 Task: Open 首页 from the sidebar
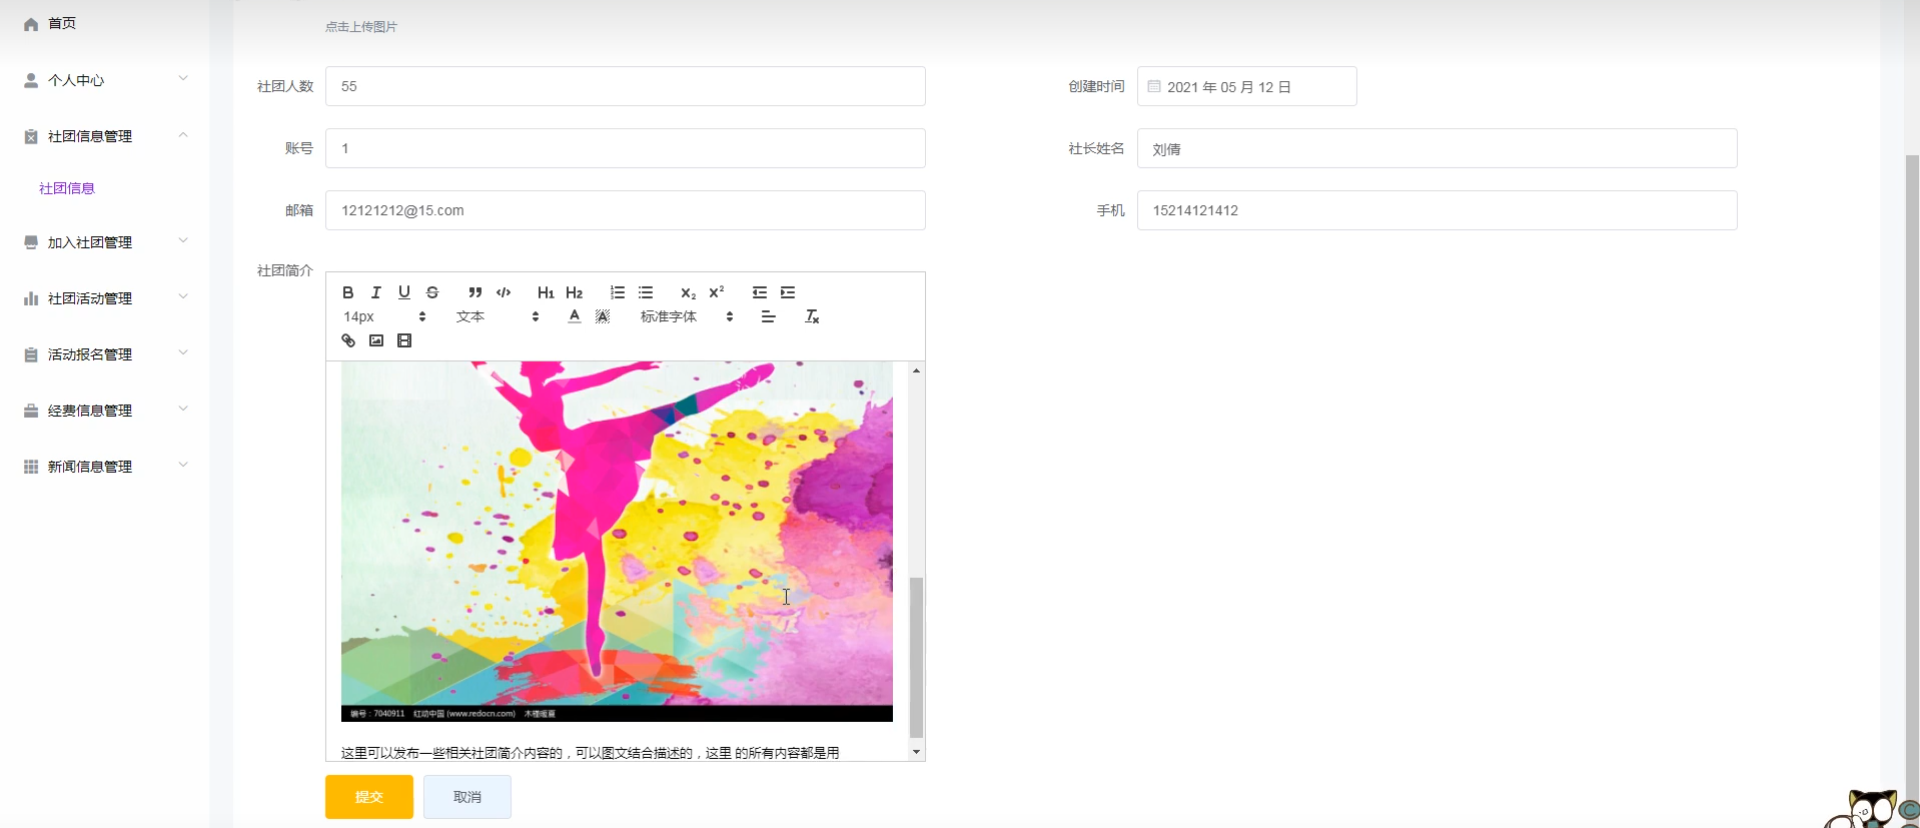62,23
